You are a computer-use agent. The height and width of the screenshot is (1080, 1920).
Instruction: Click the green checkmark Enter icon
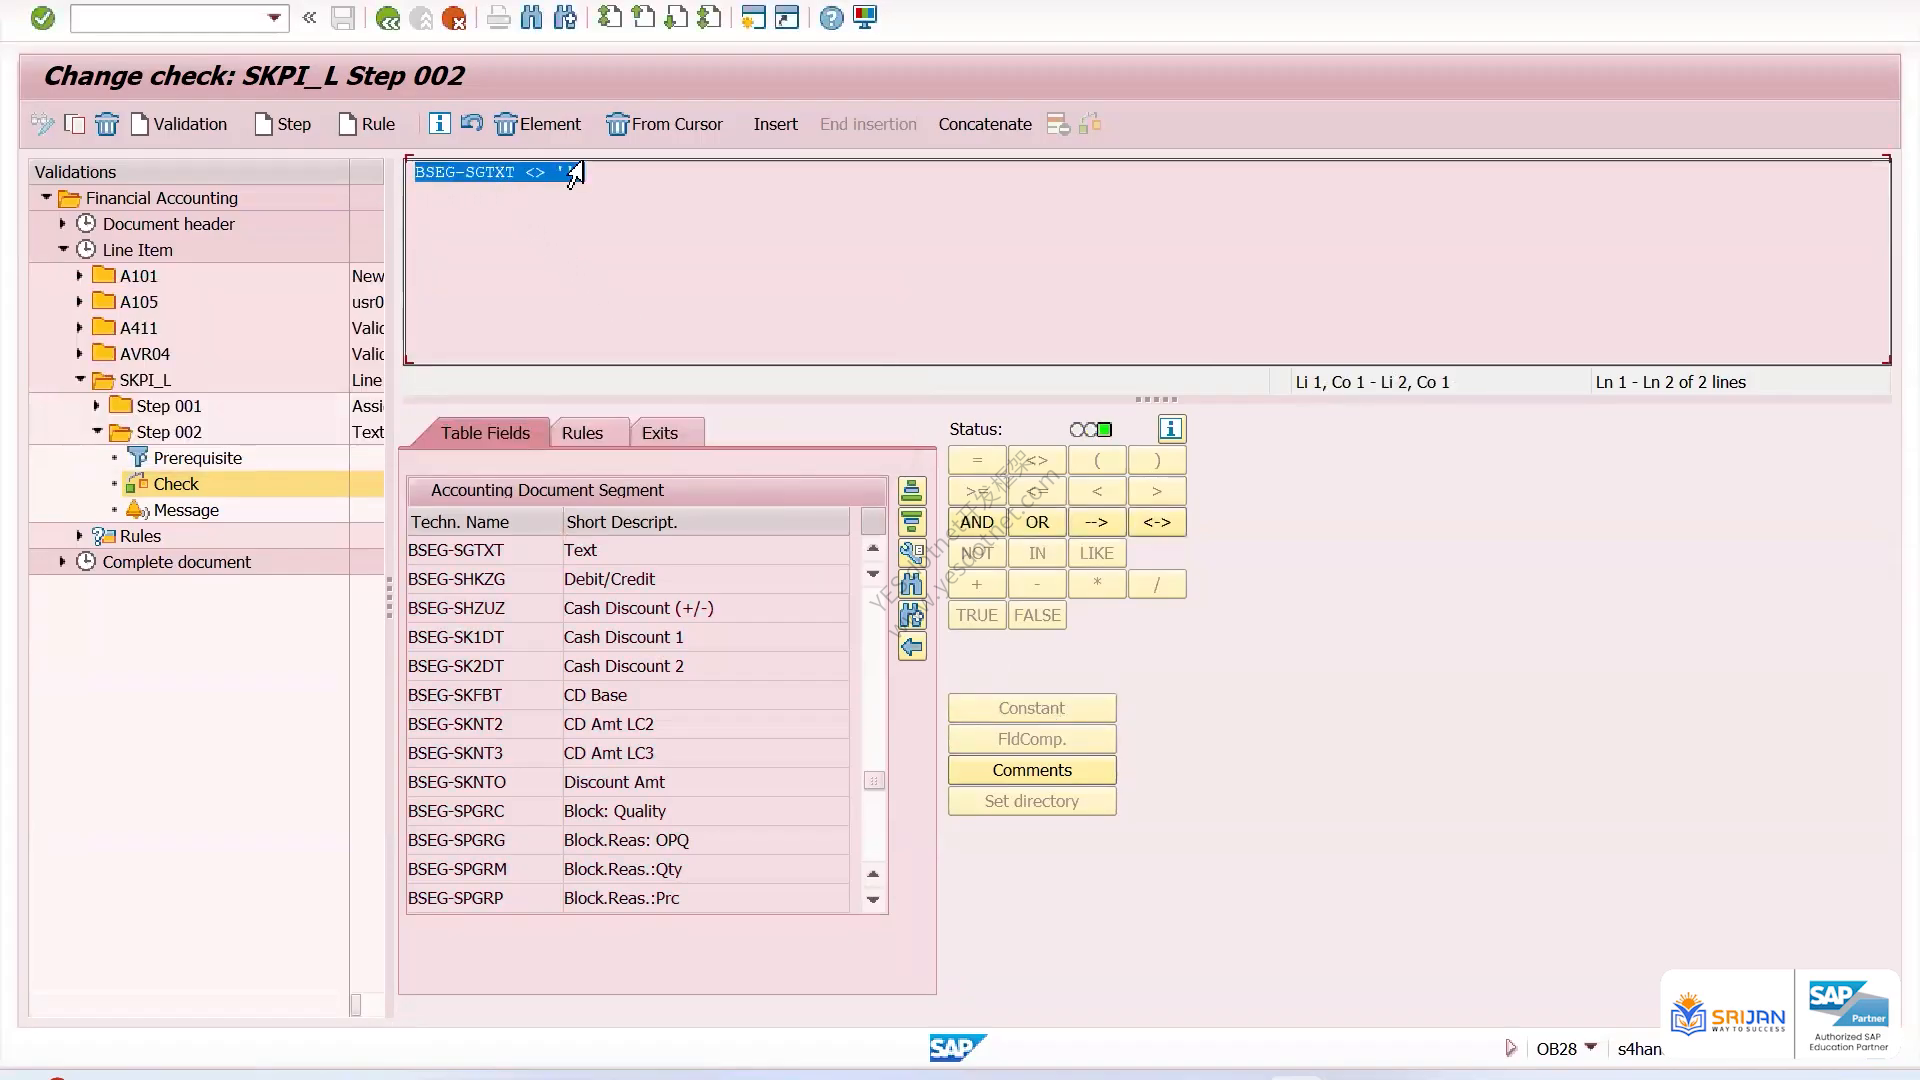(42, 18)
